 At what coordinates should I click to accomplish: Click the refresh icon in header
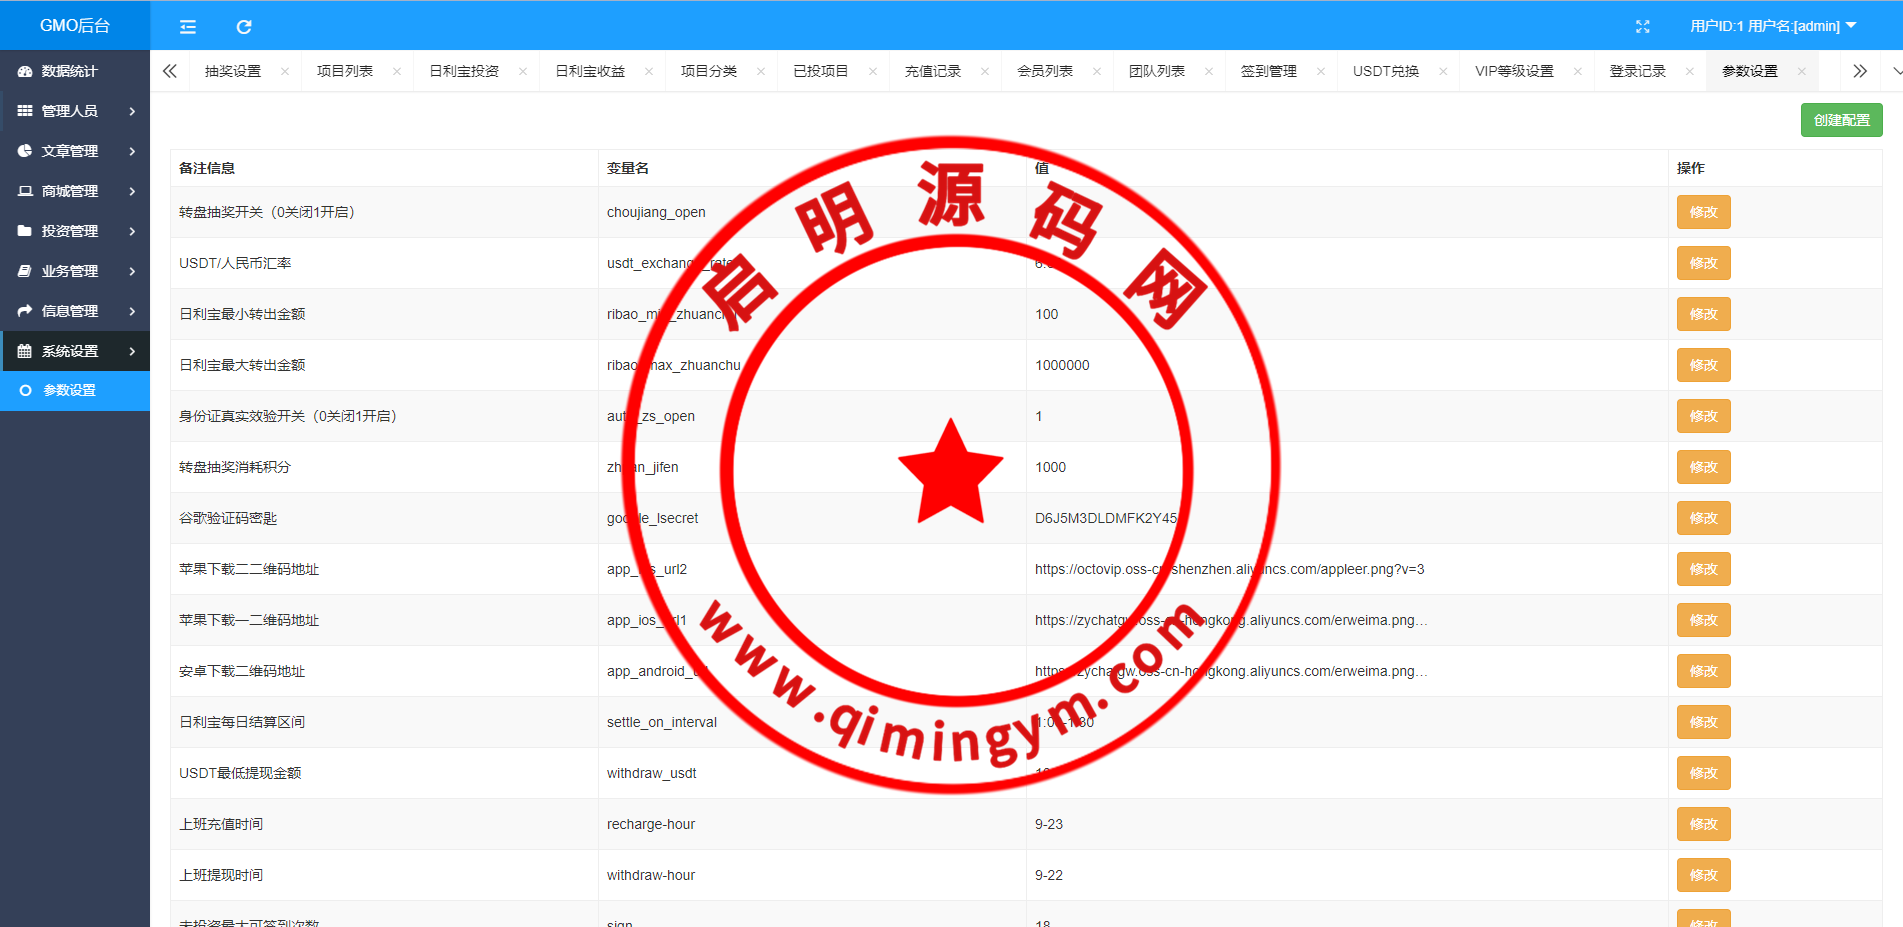(244, 27)
